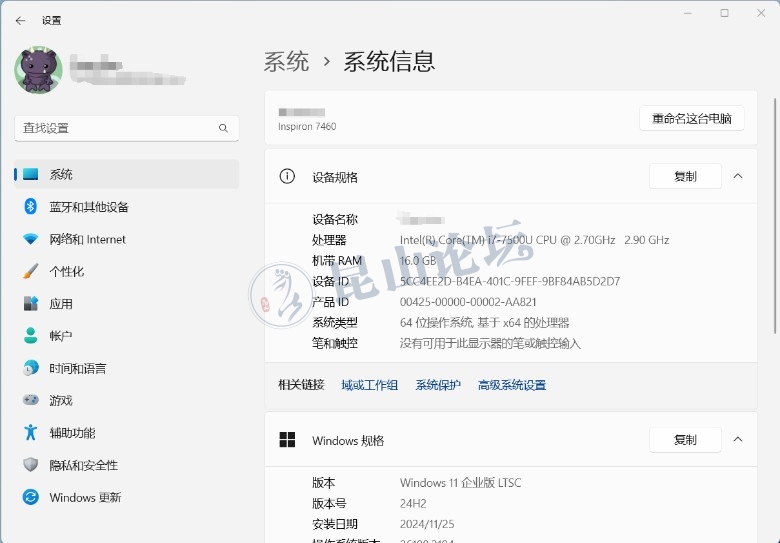Click the Bluetooth and other devices icon

(x=30, y=207)
